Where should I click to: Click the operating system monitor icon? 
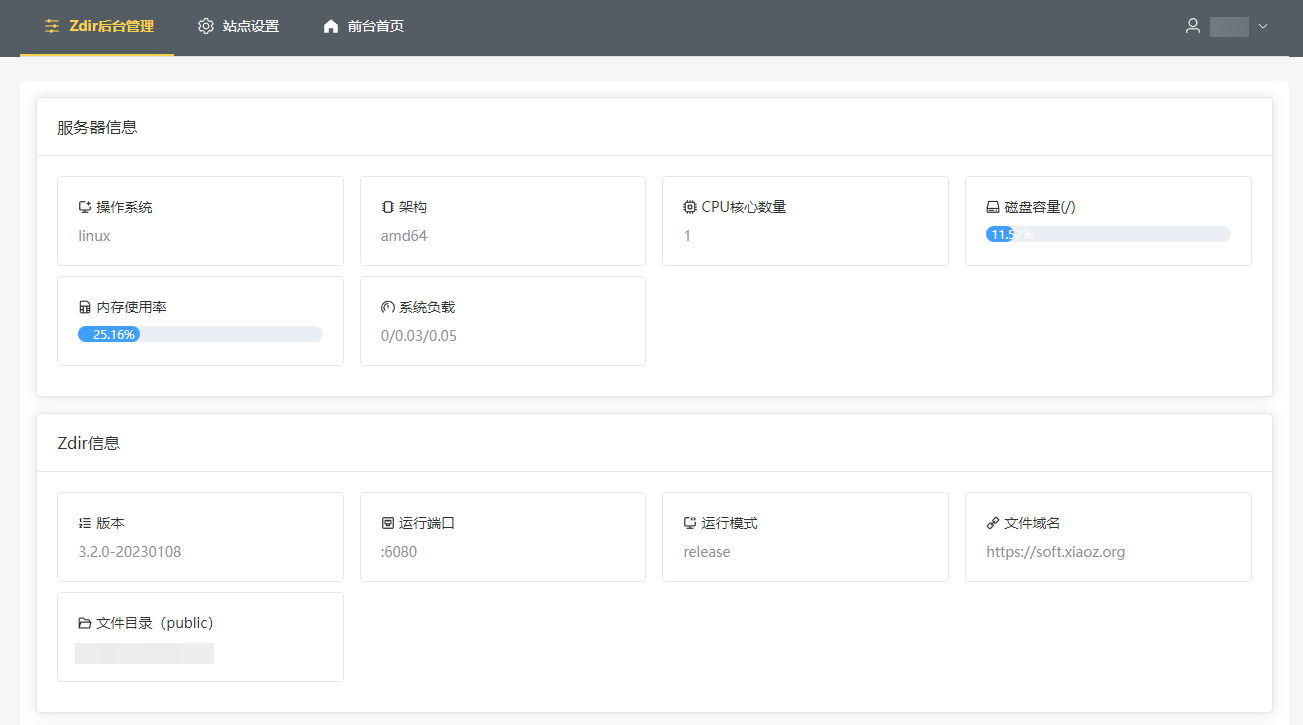(85, 208)
